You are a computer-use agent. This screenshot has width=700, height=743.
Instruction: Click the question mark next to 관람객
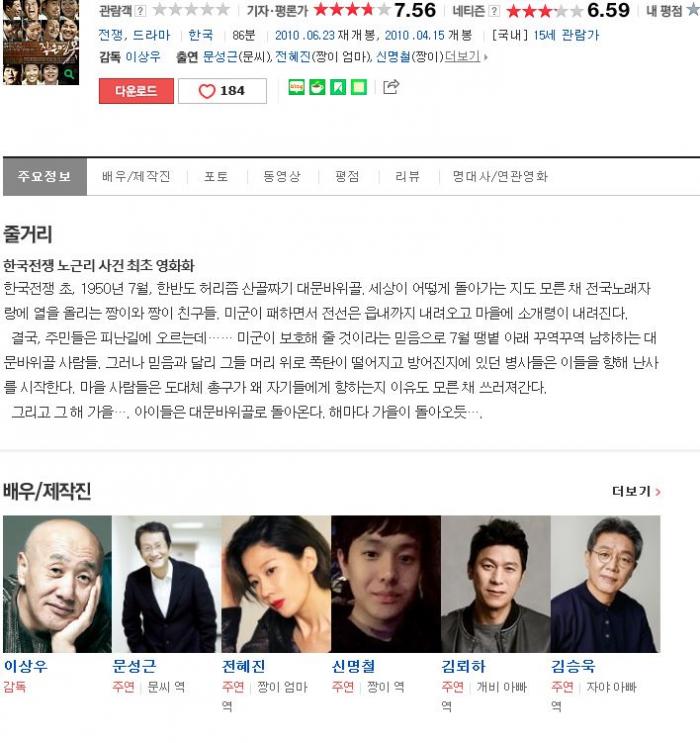coord(141,10)
